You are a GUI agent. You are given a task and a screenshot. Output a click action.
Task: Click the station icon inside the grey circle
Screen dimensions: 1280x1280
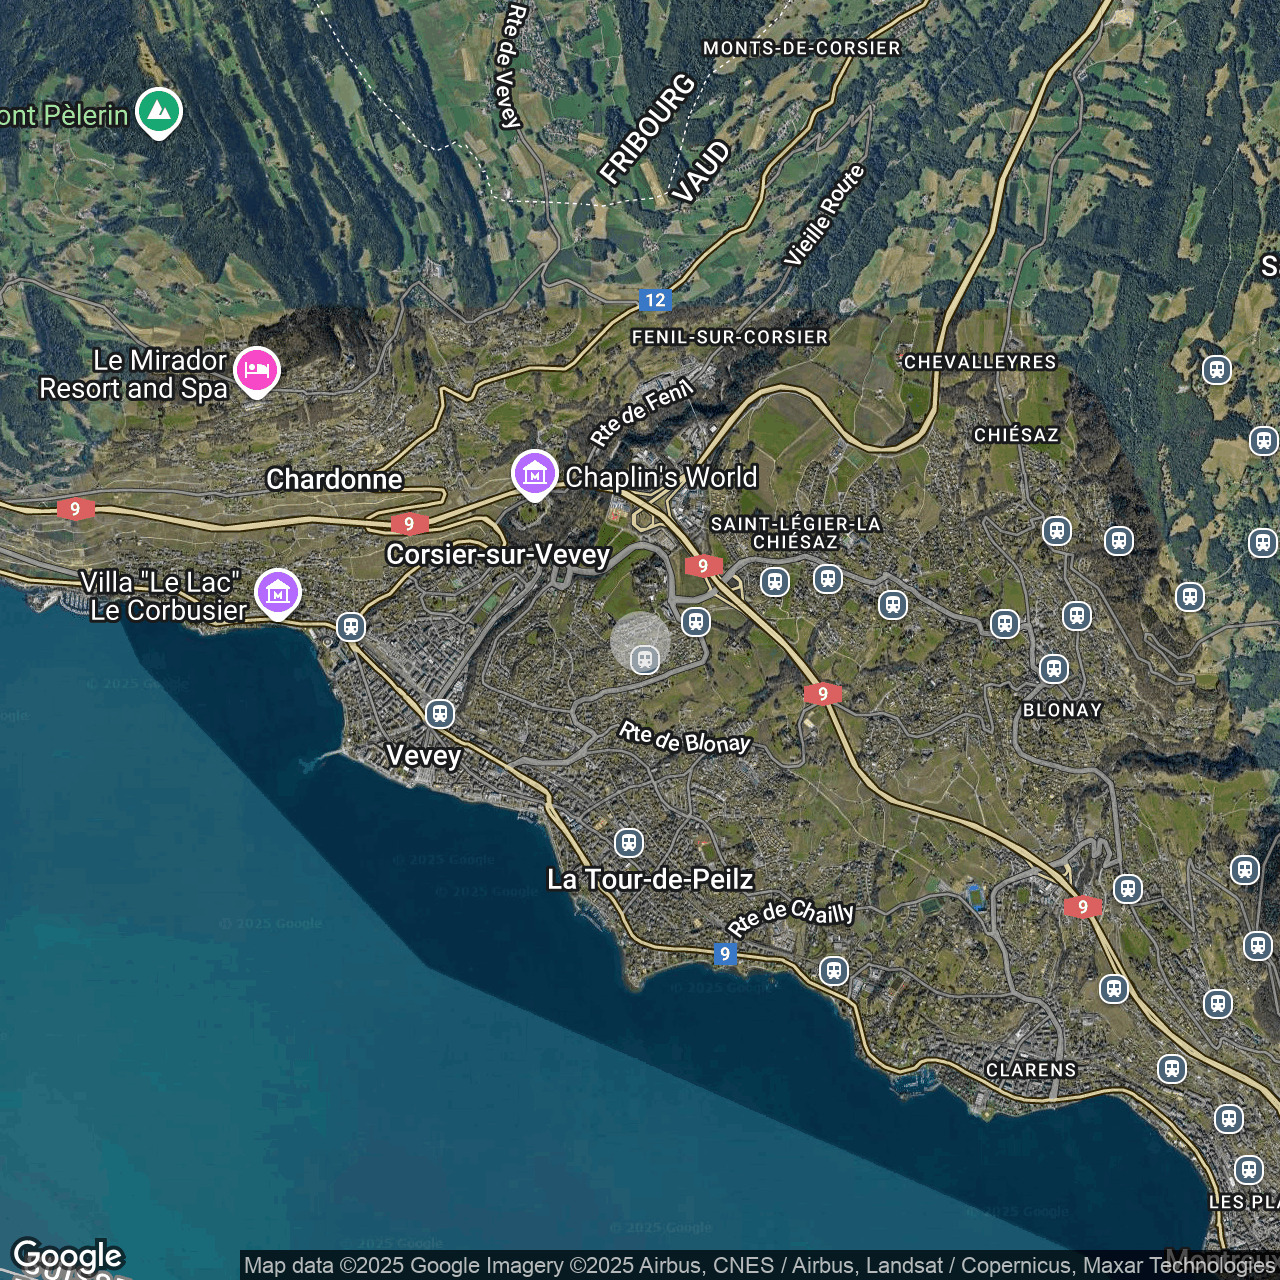click(x=645, y=659)
